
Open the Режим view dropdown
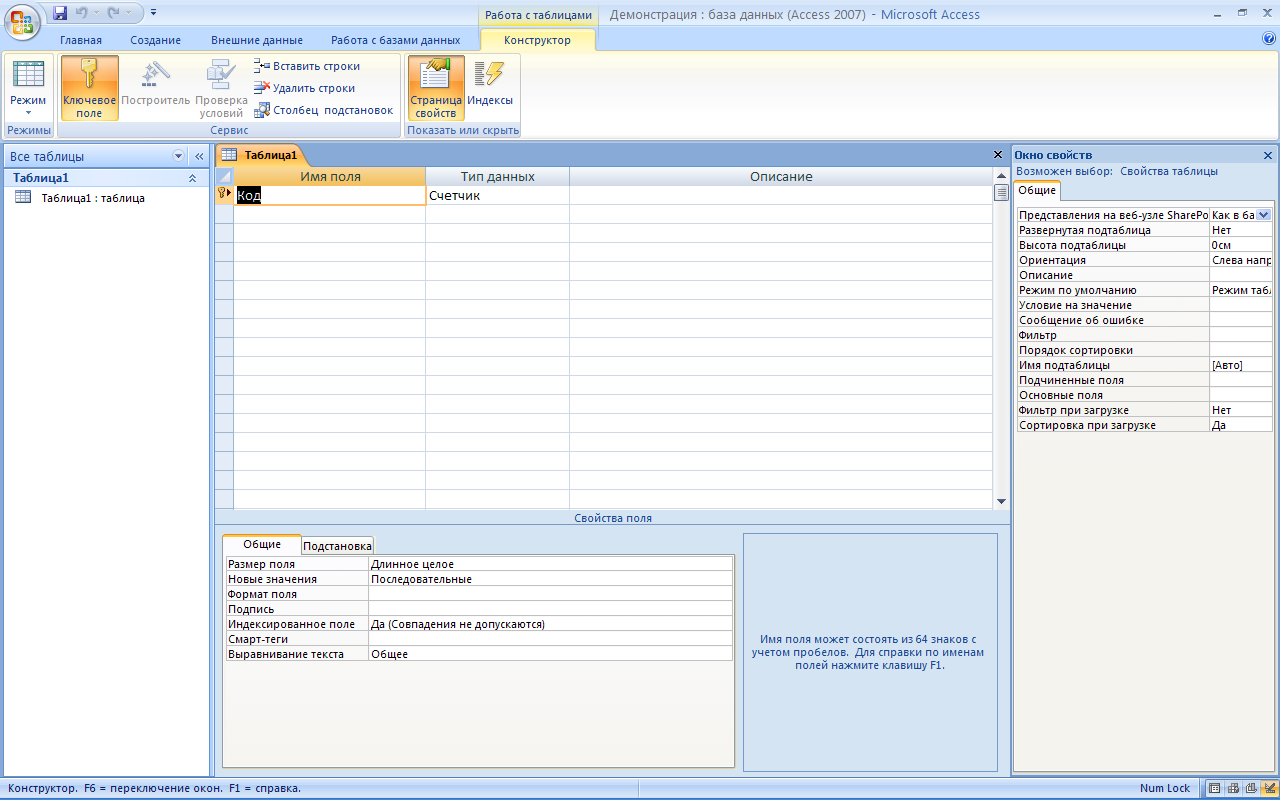[28, 88]
